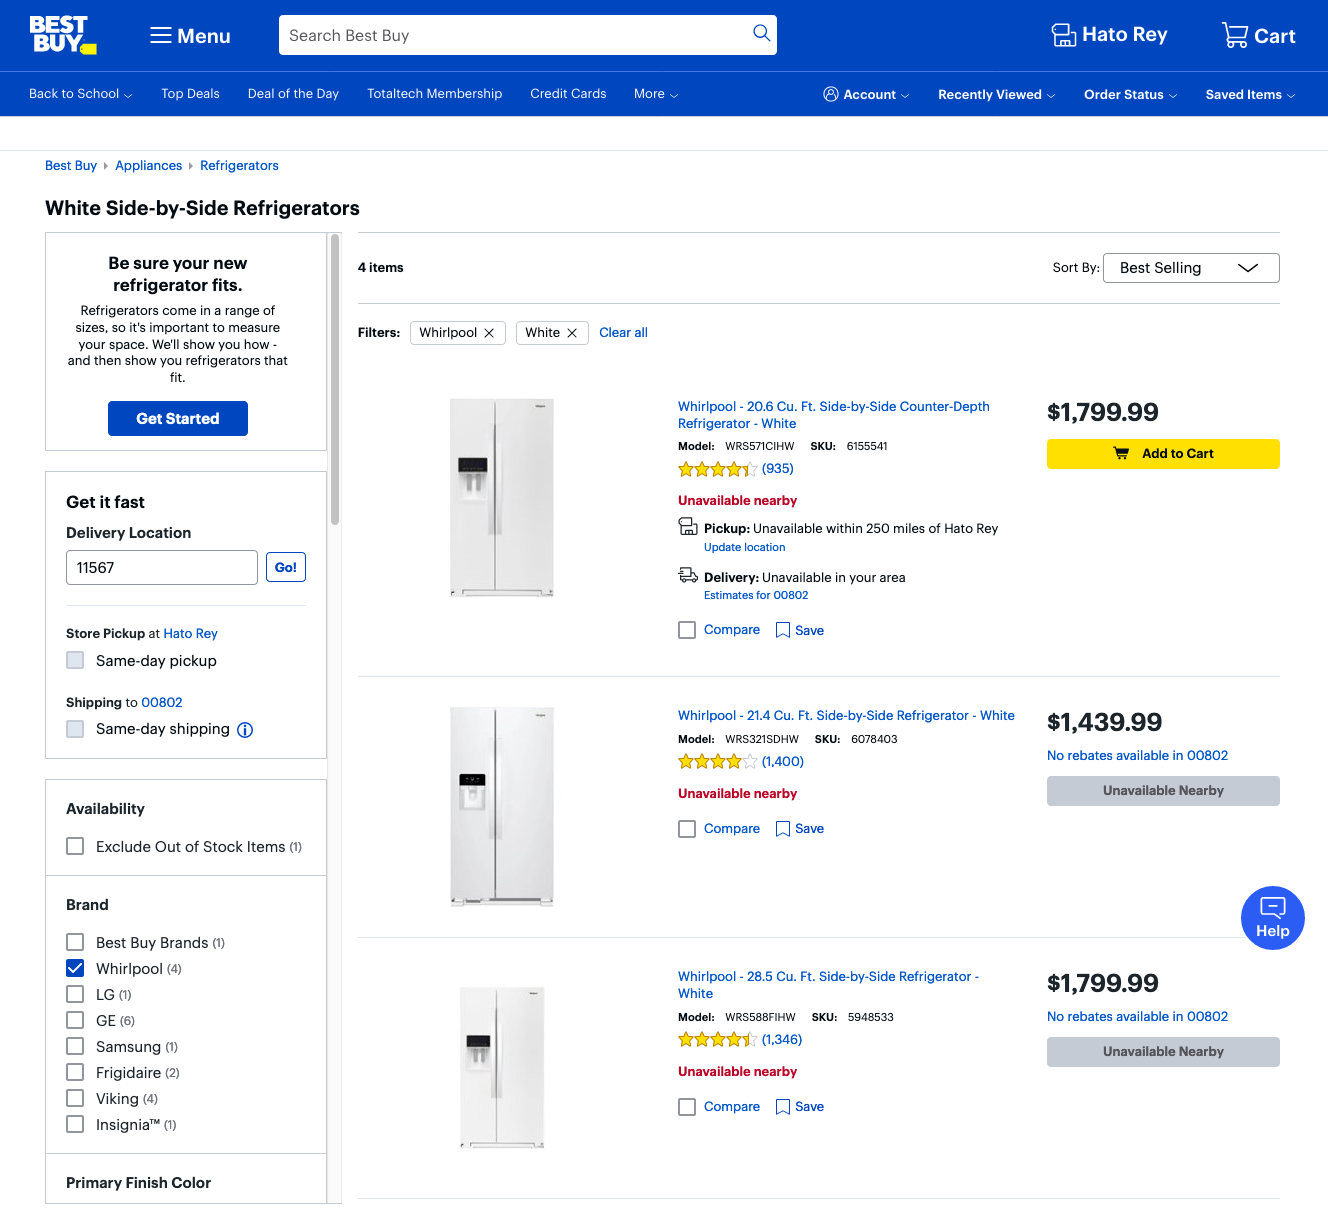Click the Go! delivery location button
The height and width of the screenshot is (1216, 1328).
pyautogui.click(x=286, y=567)
